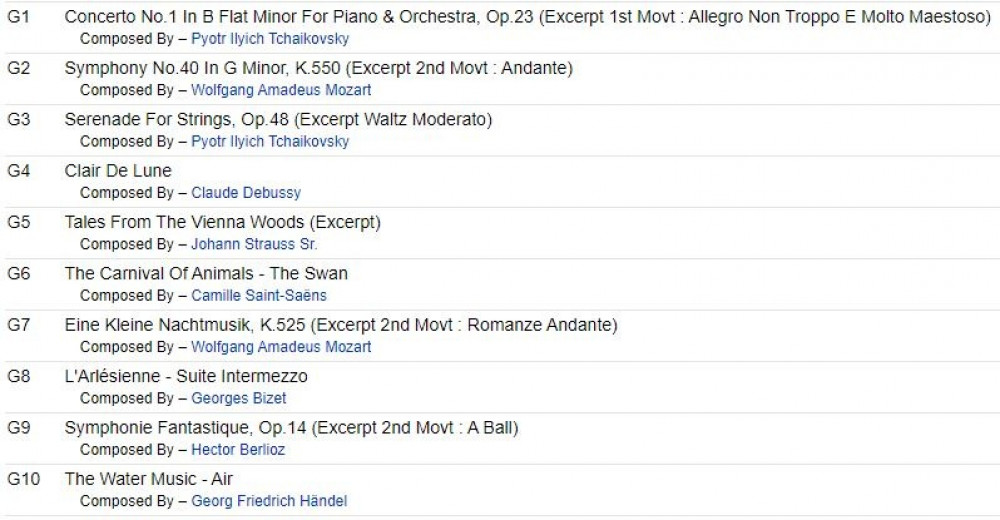Open the Wolfgang Amadeus Mozart link for Symphony No.40

[281, 90]
